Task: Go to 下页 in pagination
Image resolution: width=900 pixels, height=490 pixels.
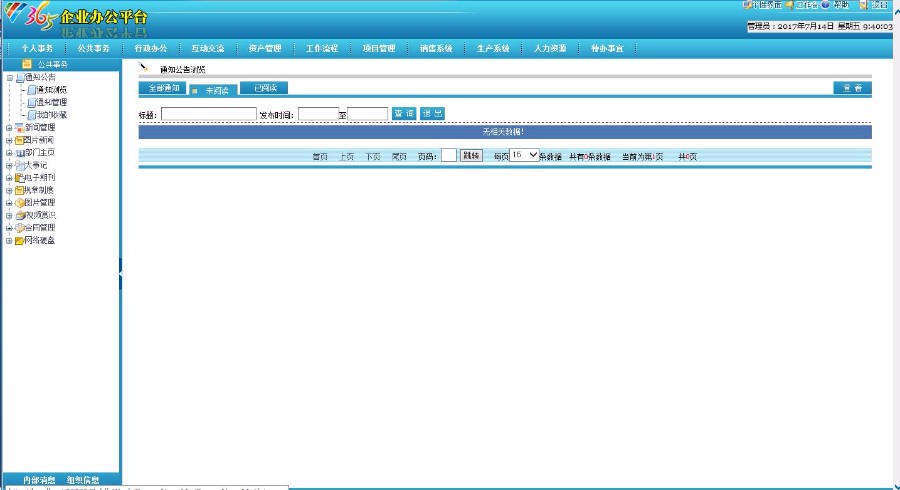Action: (373, 157)
